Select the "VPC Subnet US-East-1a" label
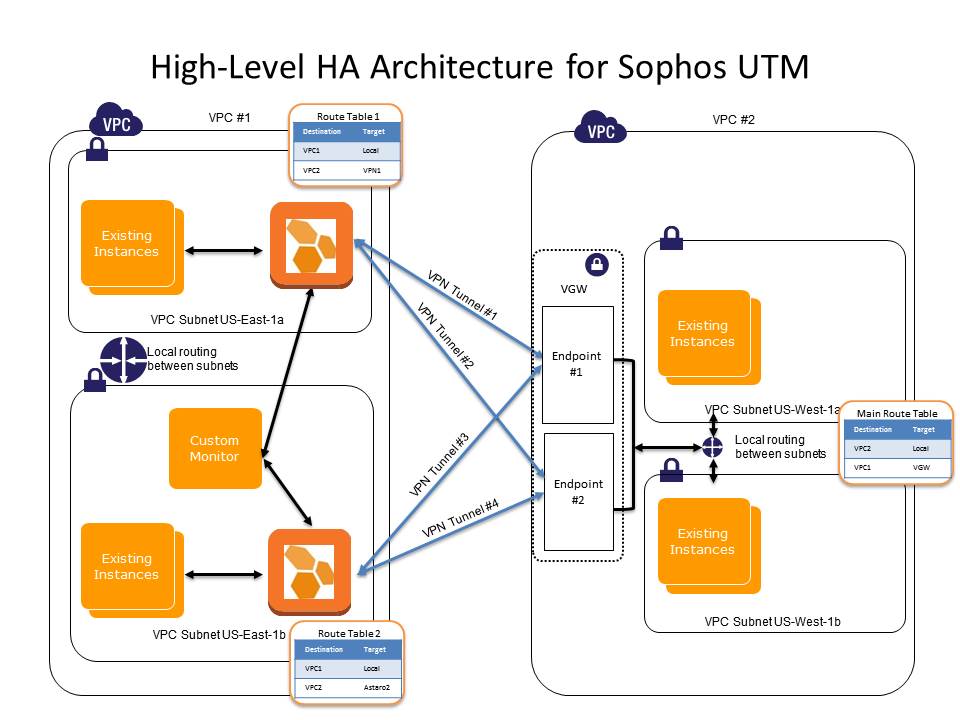960x720 pixels. [x=217, y=320]
